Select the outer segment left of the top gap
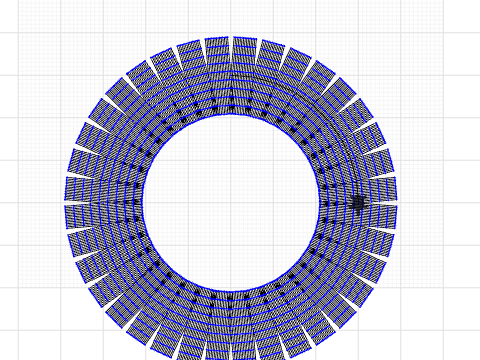This screenshot has width=480, height=360. pos(217,50)
